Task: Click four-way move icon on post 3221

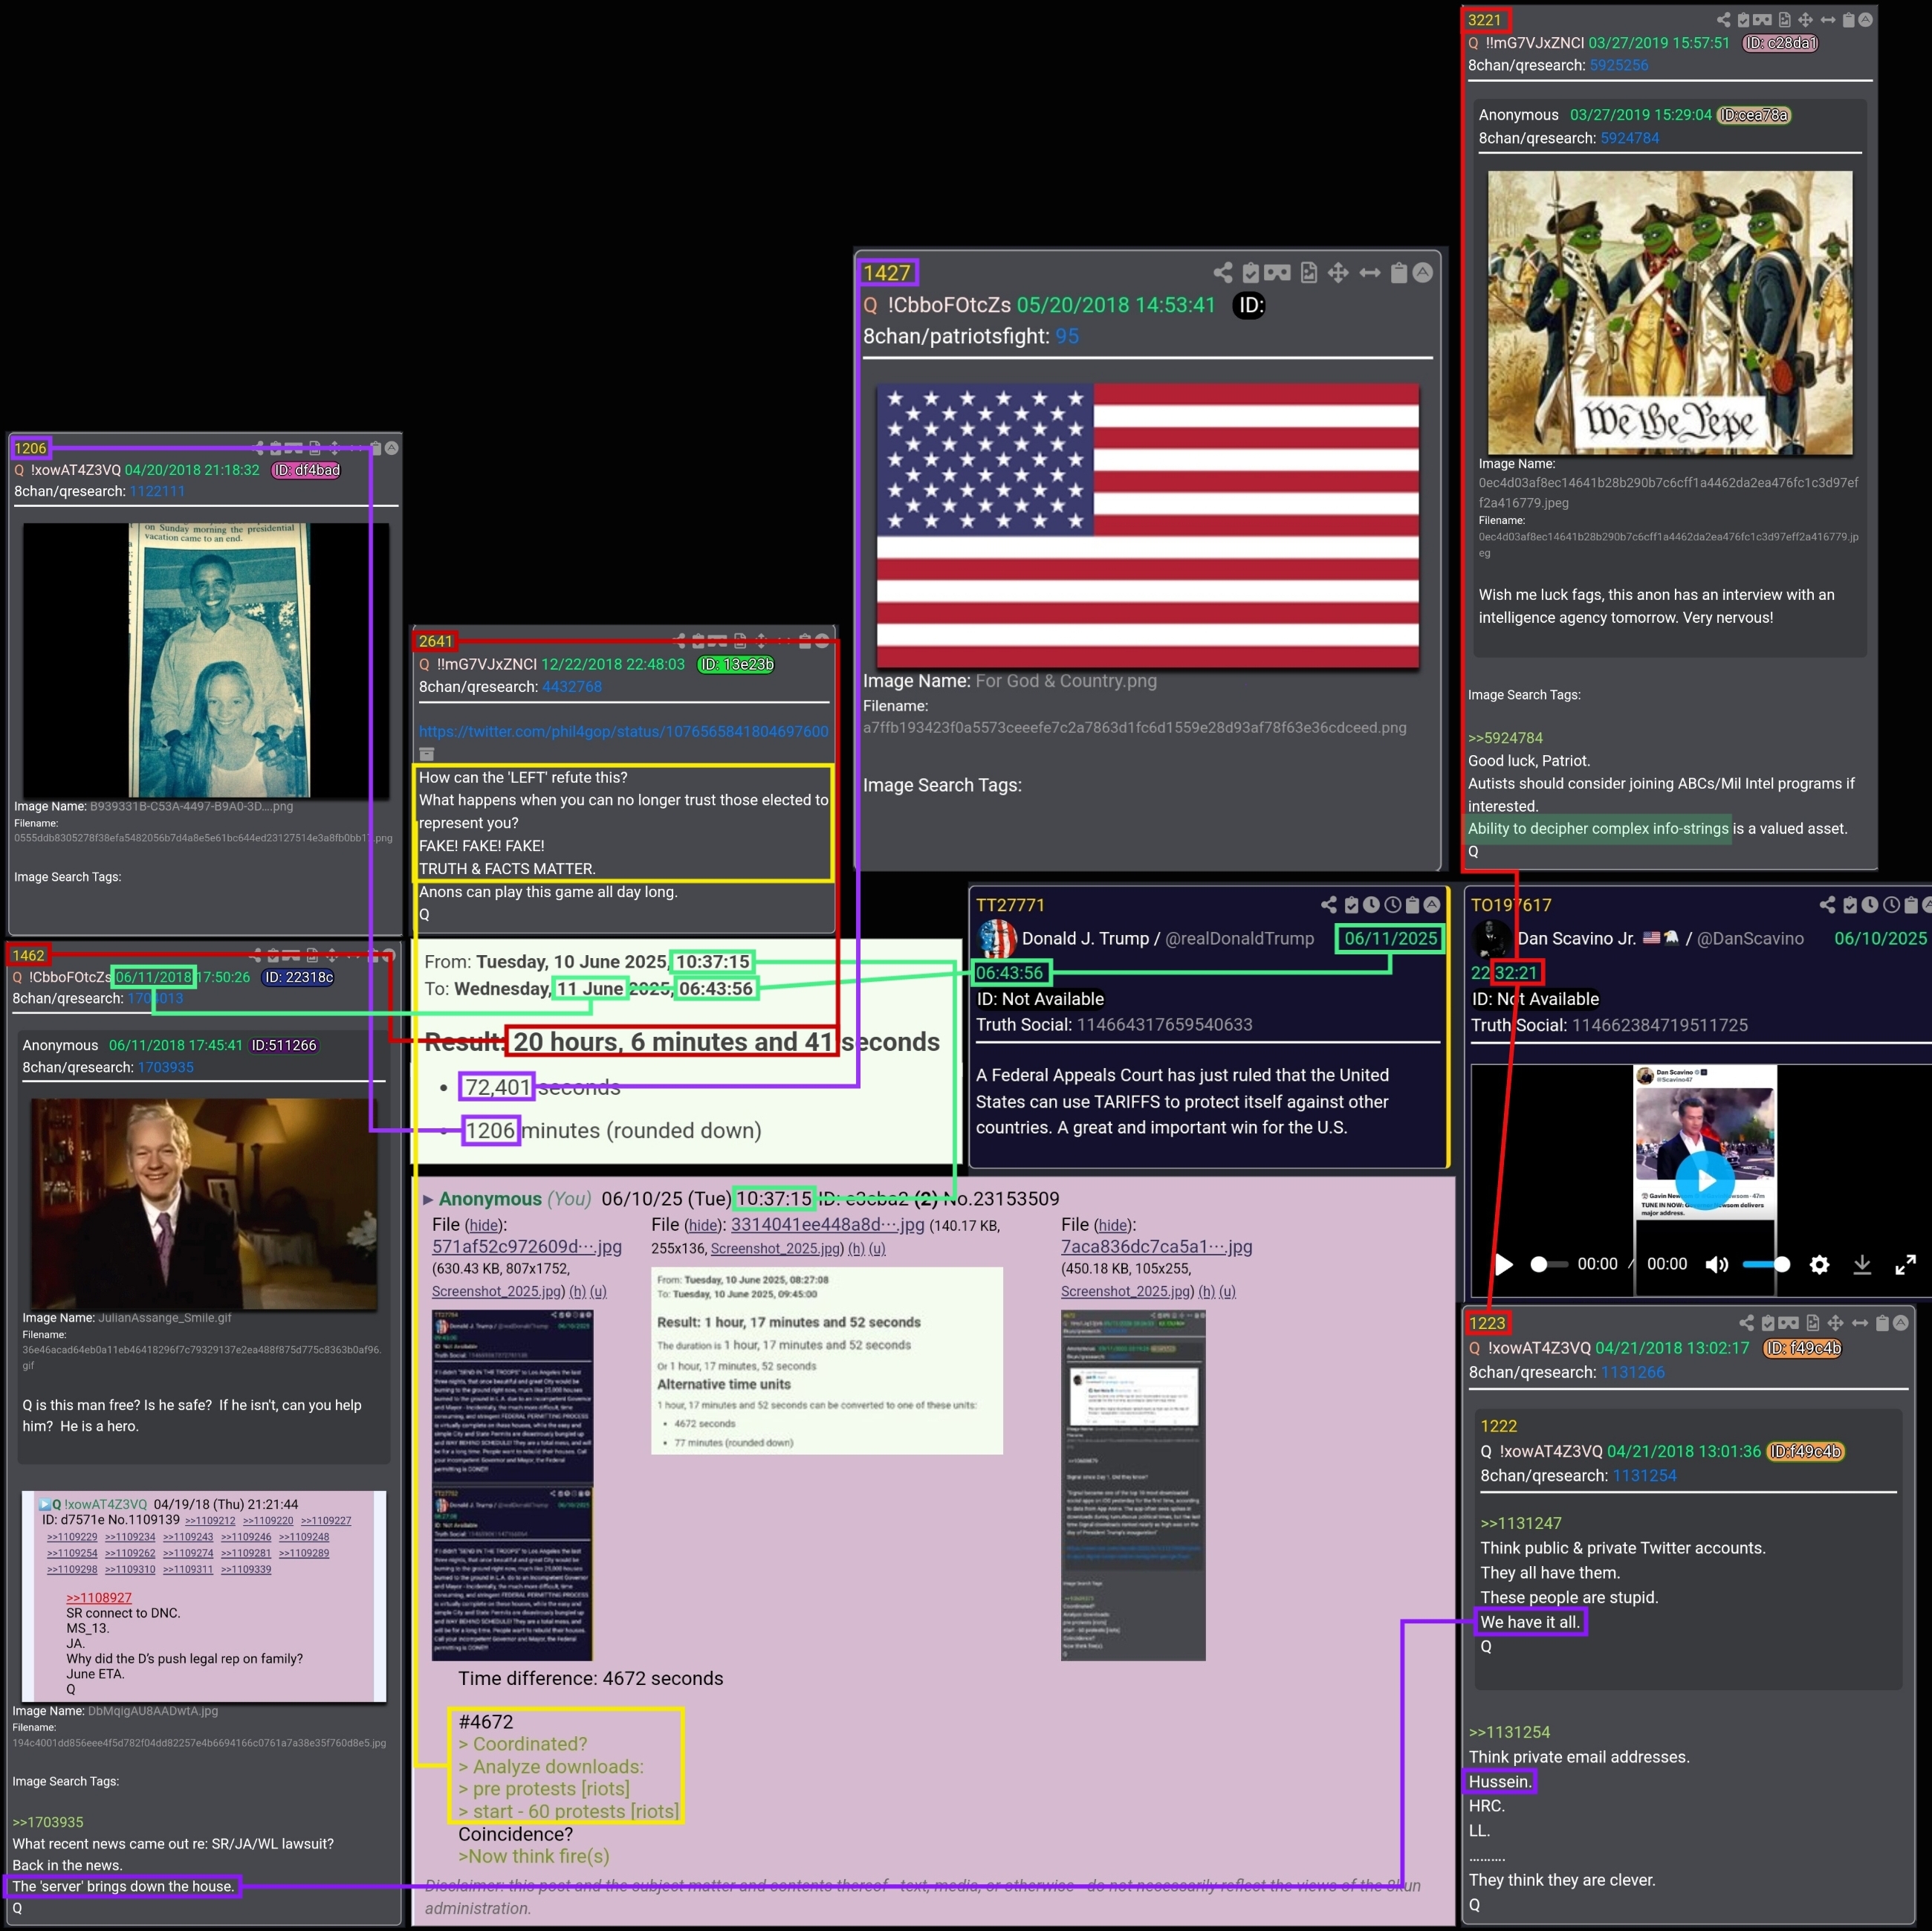Action: coord(1805,20)
